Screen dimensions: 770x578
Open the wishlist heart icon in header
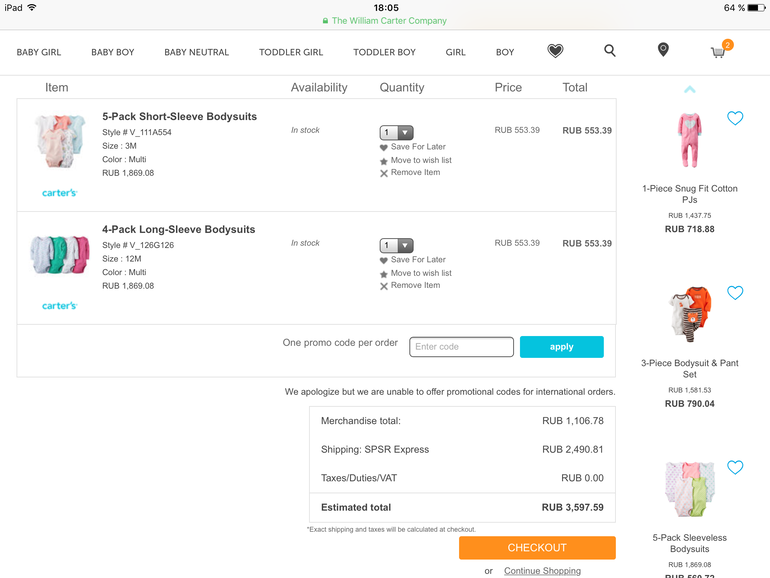555,51
